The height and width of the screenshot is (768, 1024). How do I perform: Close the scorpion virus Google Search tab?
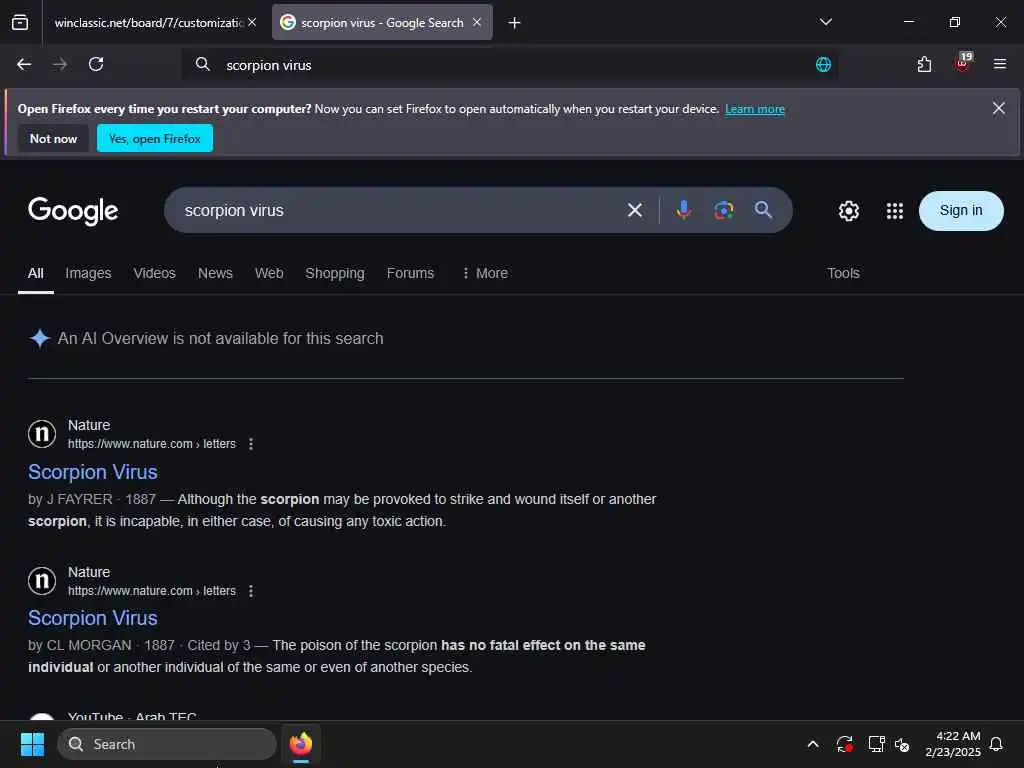477,22
